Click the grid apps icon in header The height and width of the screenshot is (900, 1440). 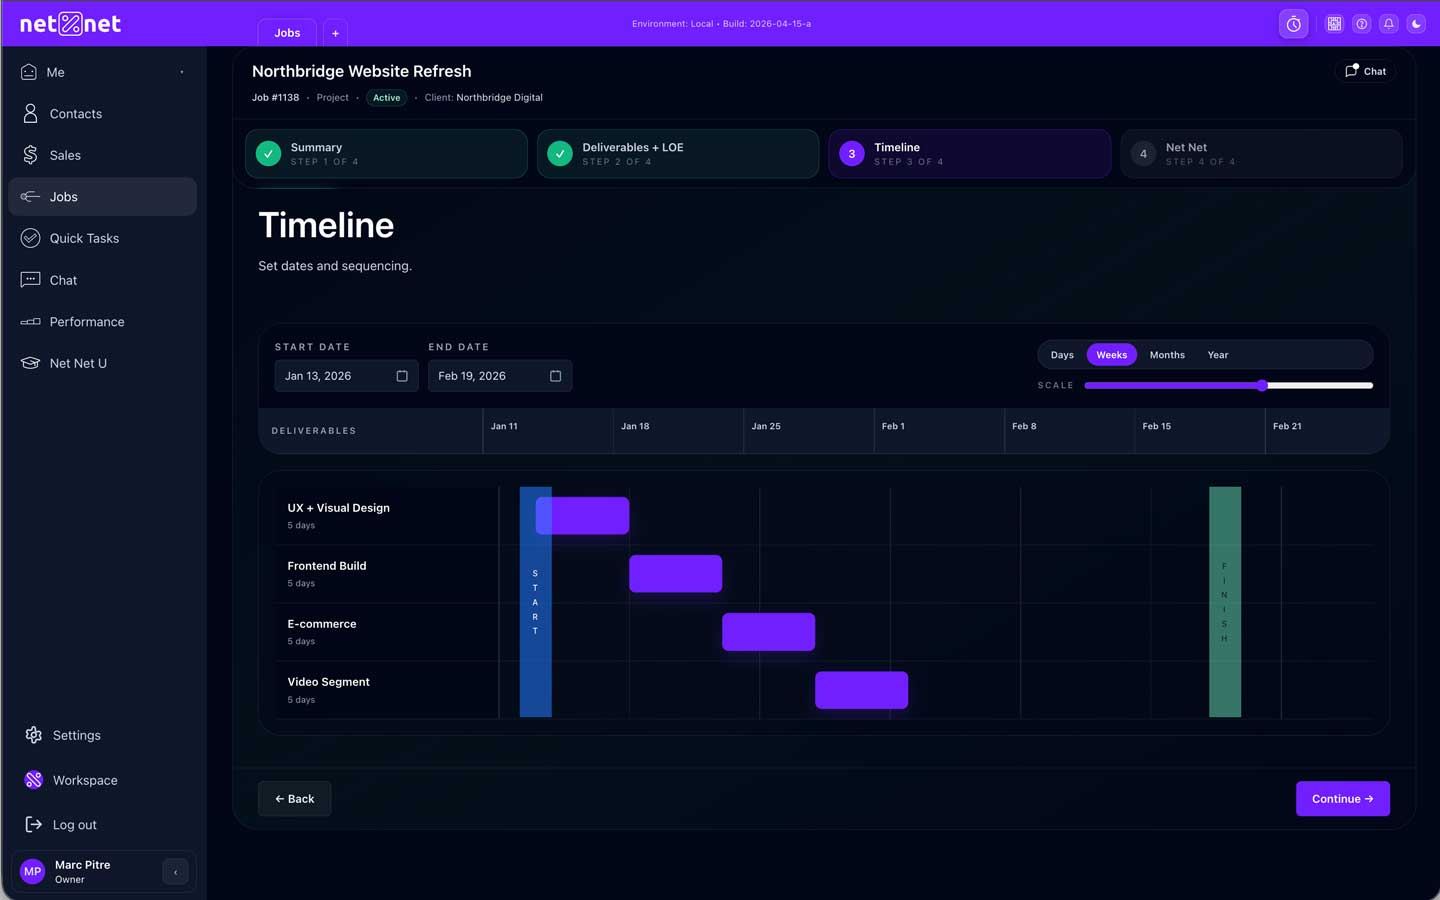coord(1334,24)
